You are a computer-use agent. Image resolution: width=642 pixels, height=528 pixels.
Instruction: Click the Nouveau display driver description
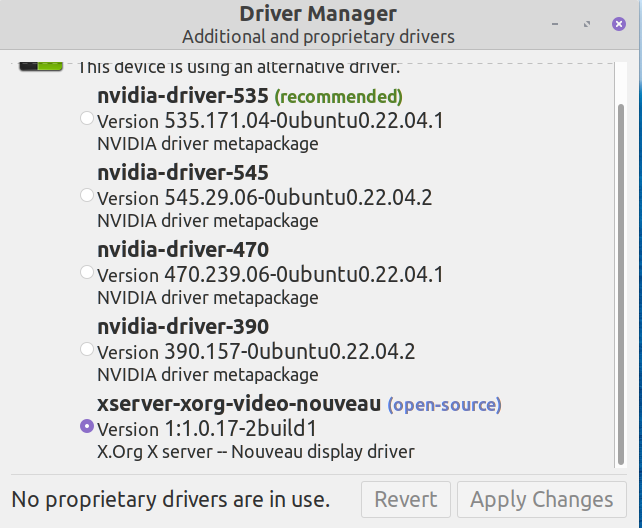(255, 451)
